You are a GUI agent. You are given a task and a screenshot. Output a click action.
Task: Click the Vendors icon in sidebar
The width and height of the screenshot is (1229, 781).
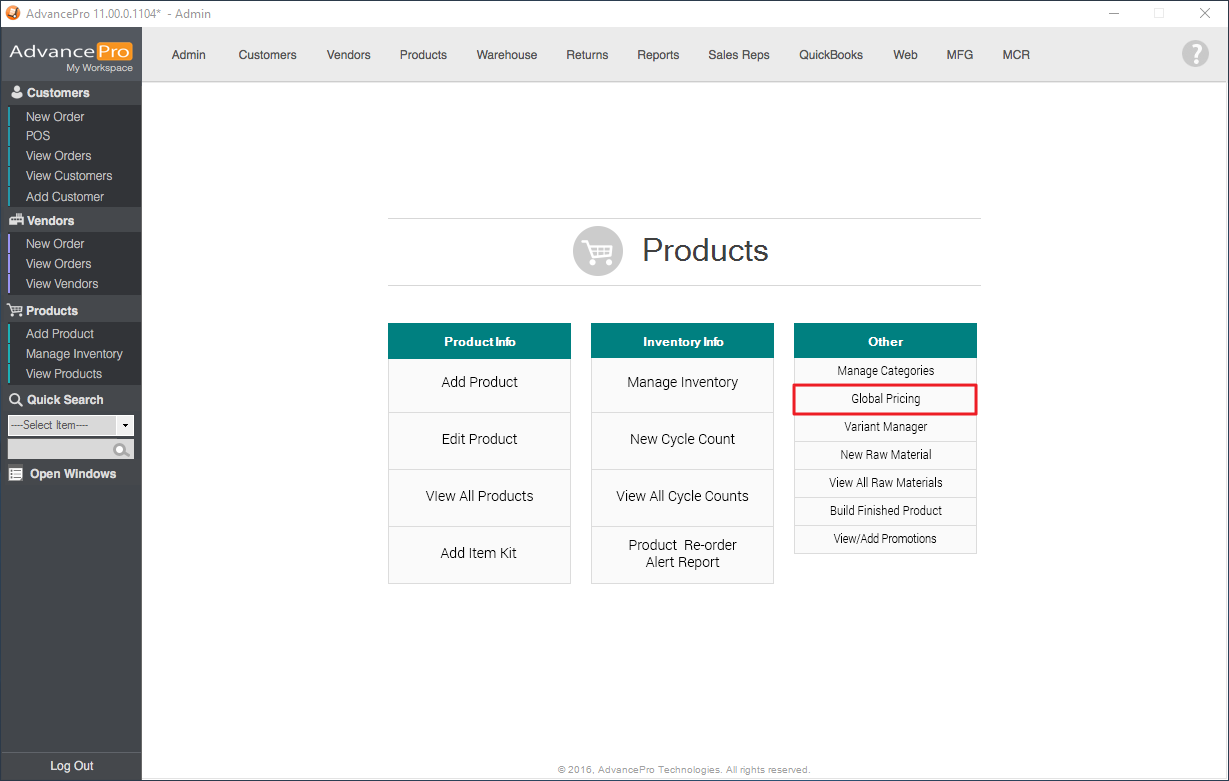(x=16, y=221)
